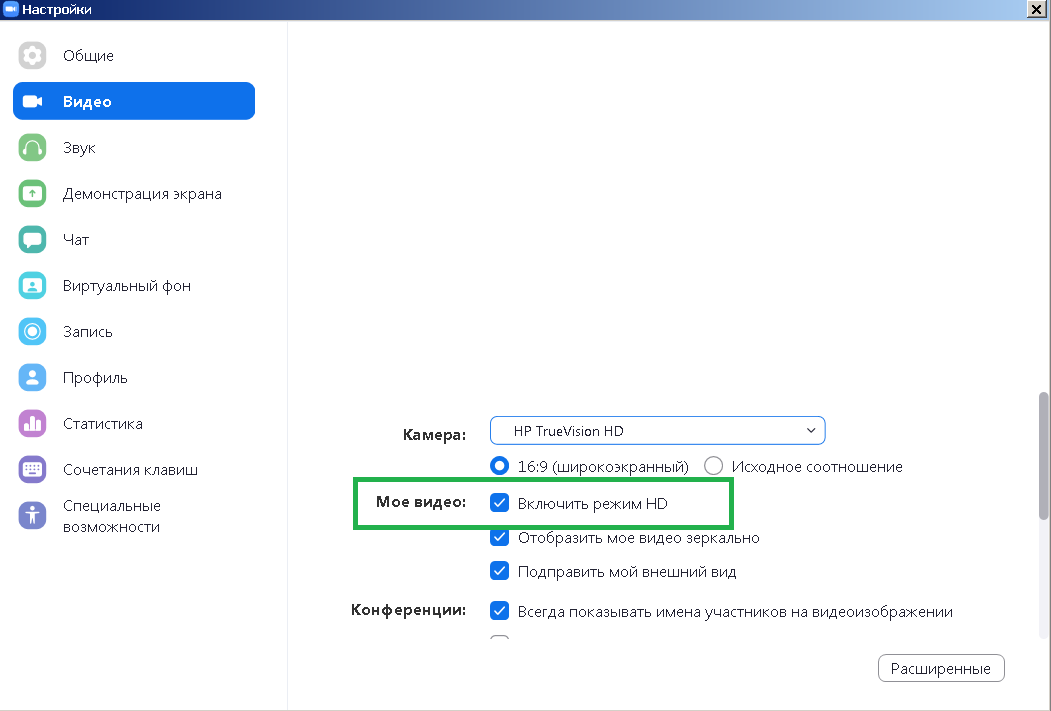
Task: Select the Звук headphones icon
Action: tap(33, 148)
